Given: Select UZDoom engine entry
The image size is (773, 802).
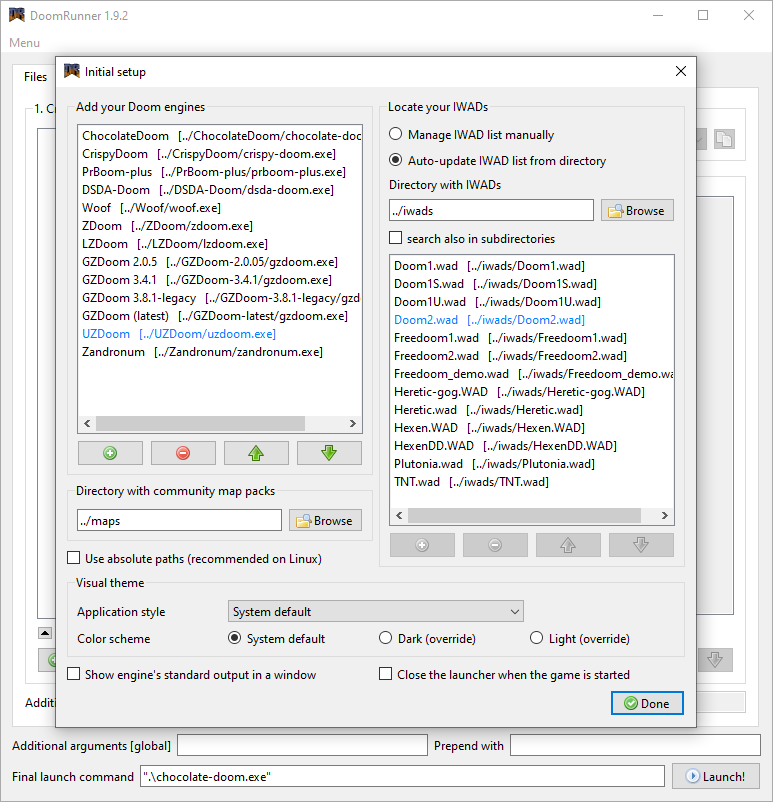Looking at the screenshot, I should pyautogui.click(x=220, y=334).
